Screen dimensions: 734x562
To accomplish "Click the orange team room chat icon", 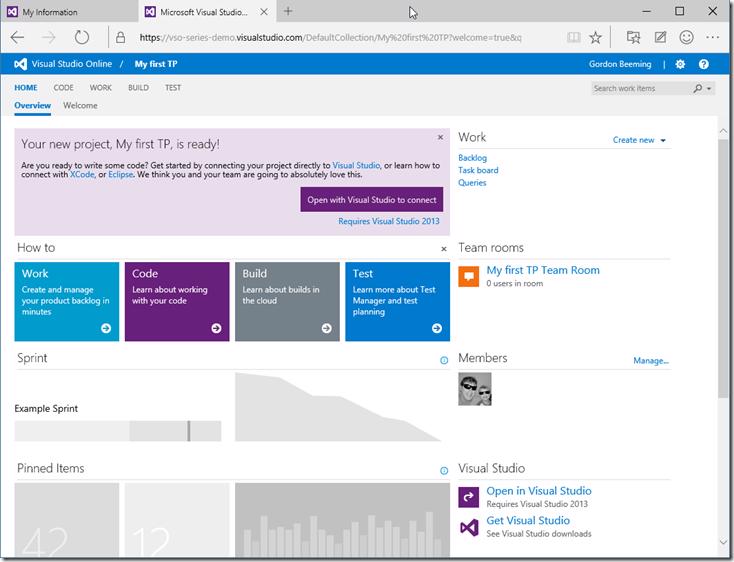I will click(469, 276).
